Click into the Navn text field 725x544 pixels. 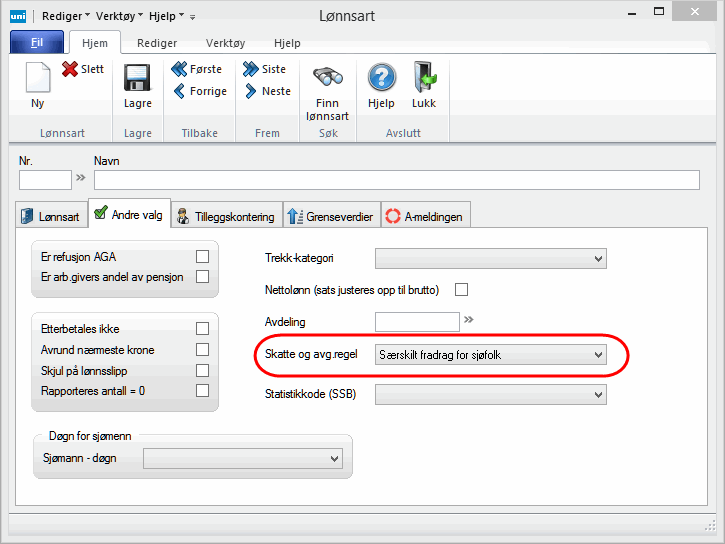[396, 180]
